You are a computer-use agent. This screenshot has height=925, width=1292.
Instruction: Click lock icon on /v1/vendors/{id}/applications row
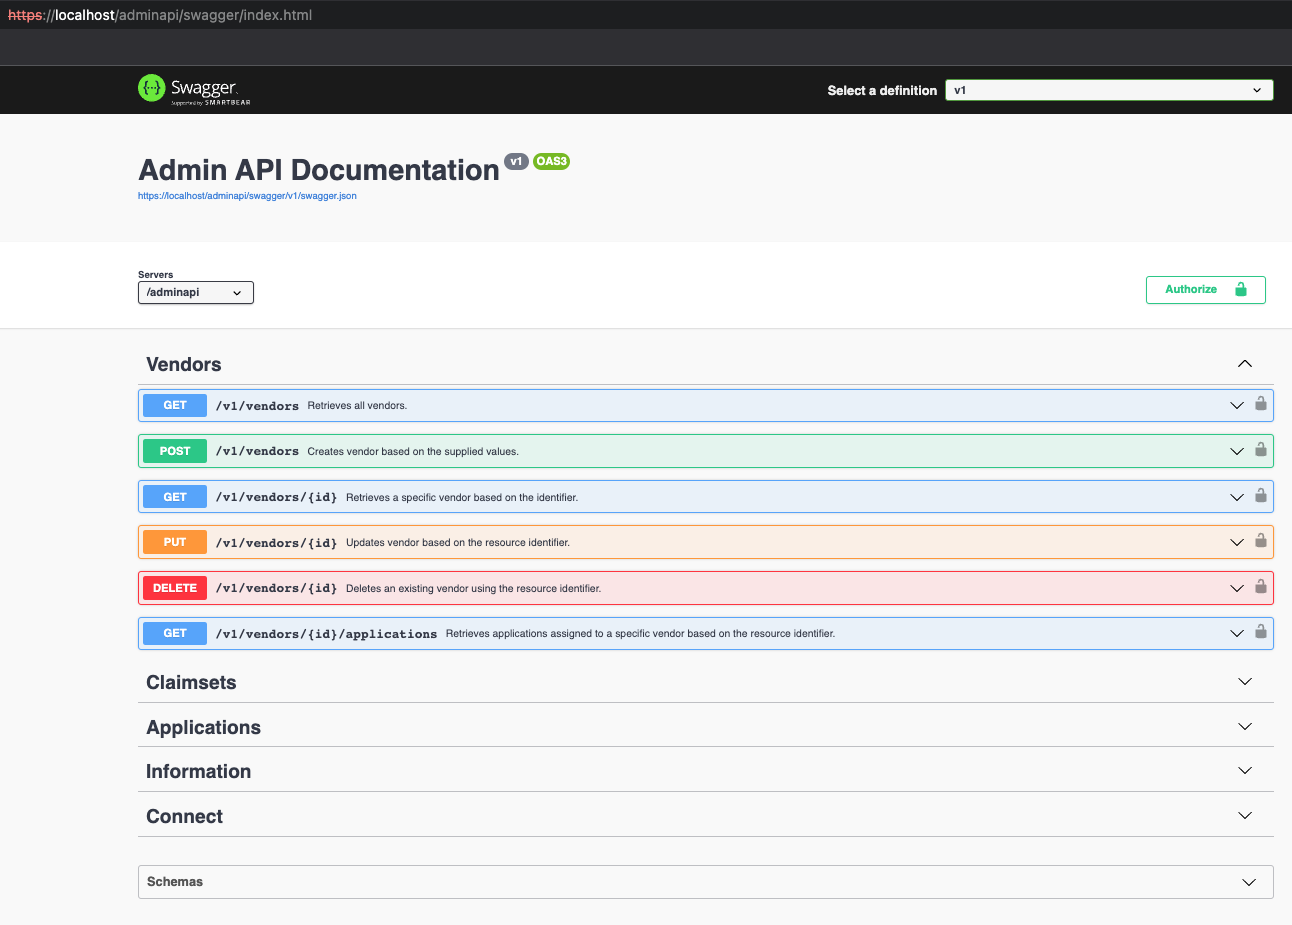point(1261,632)
